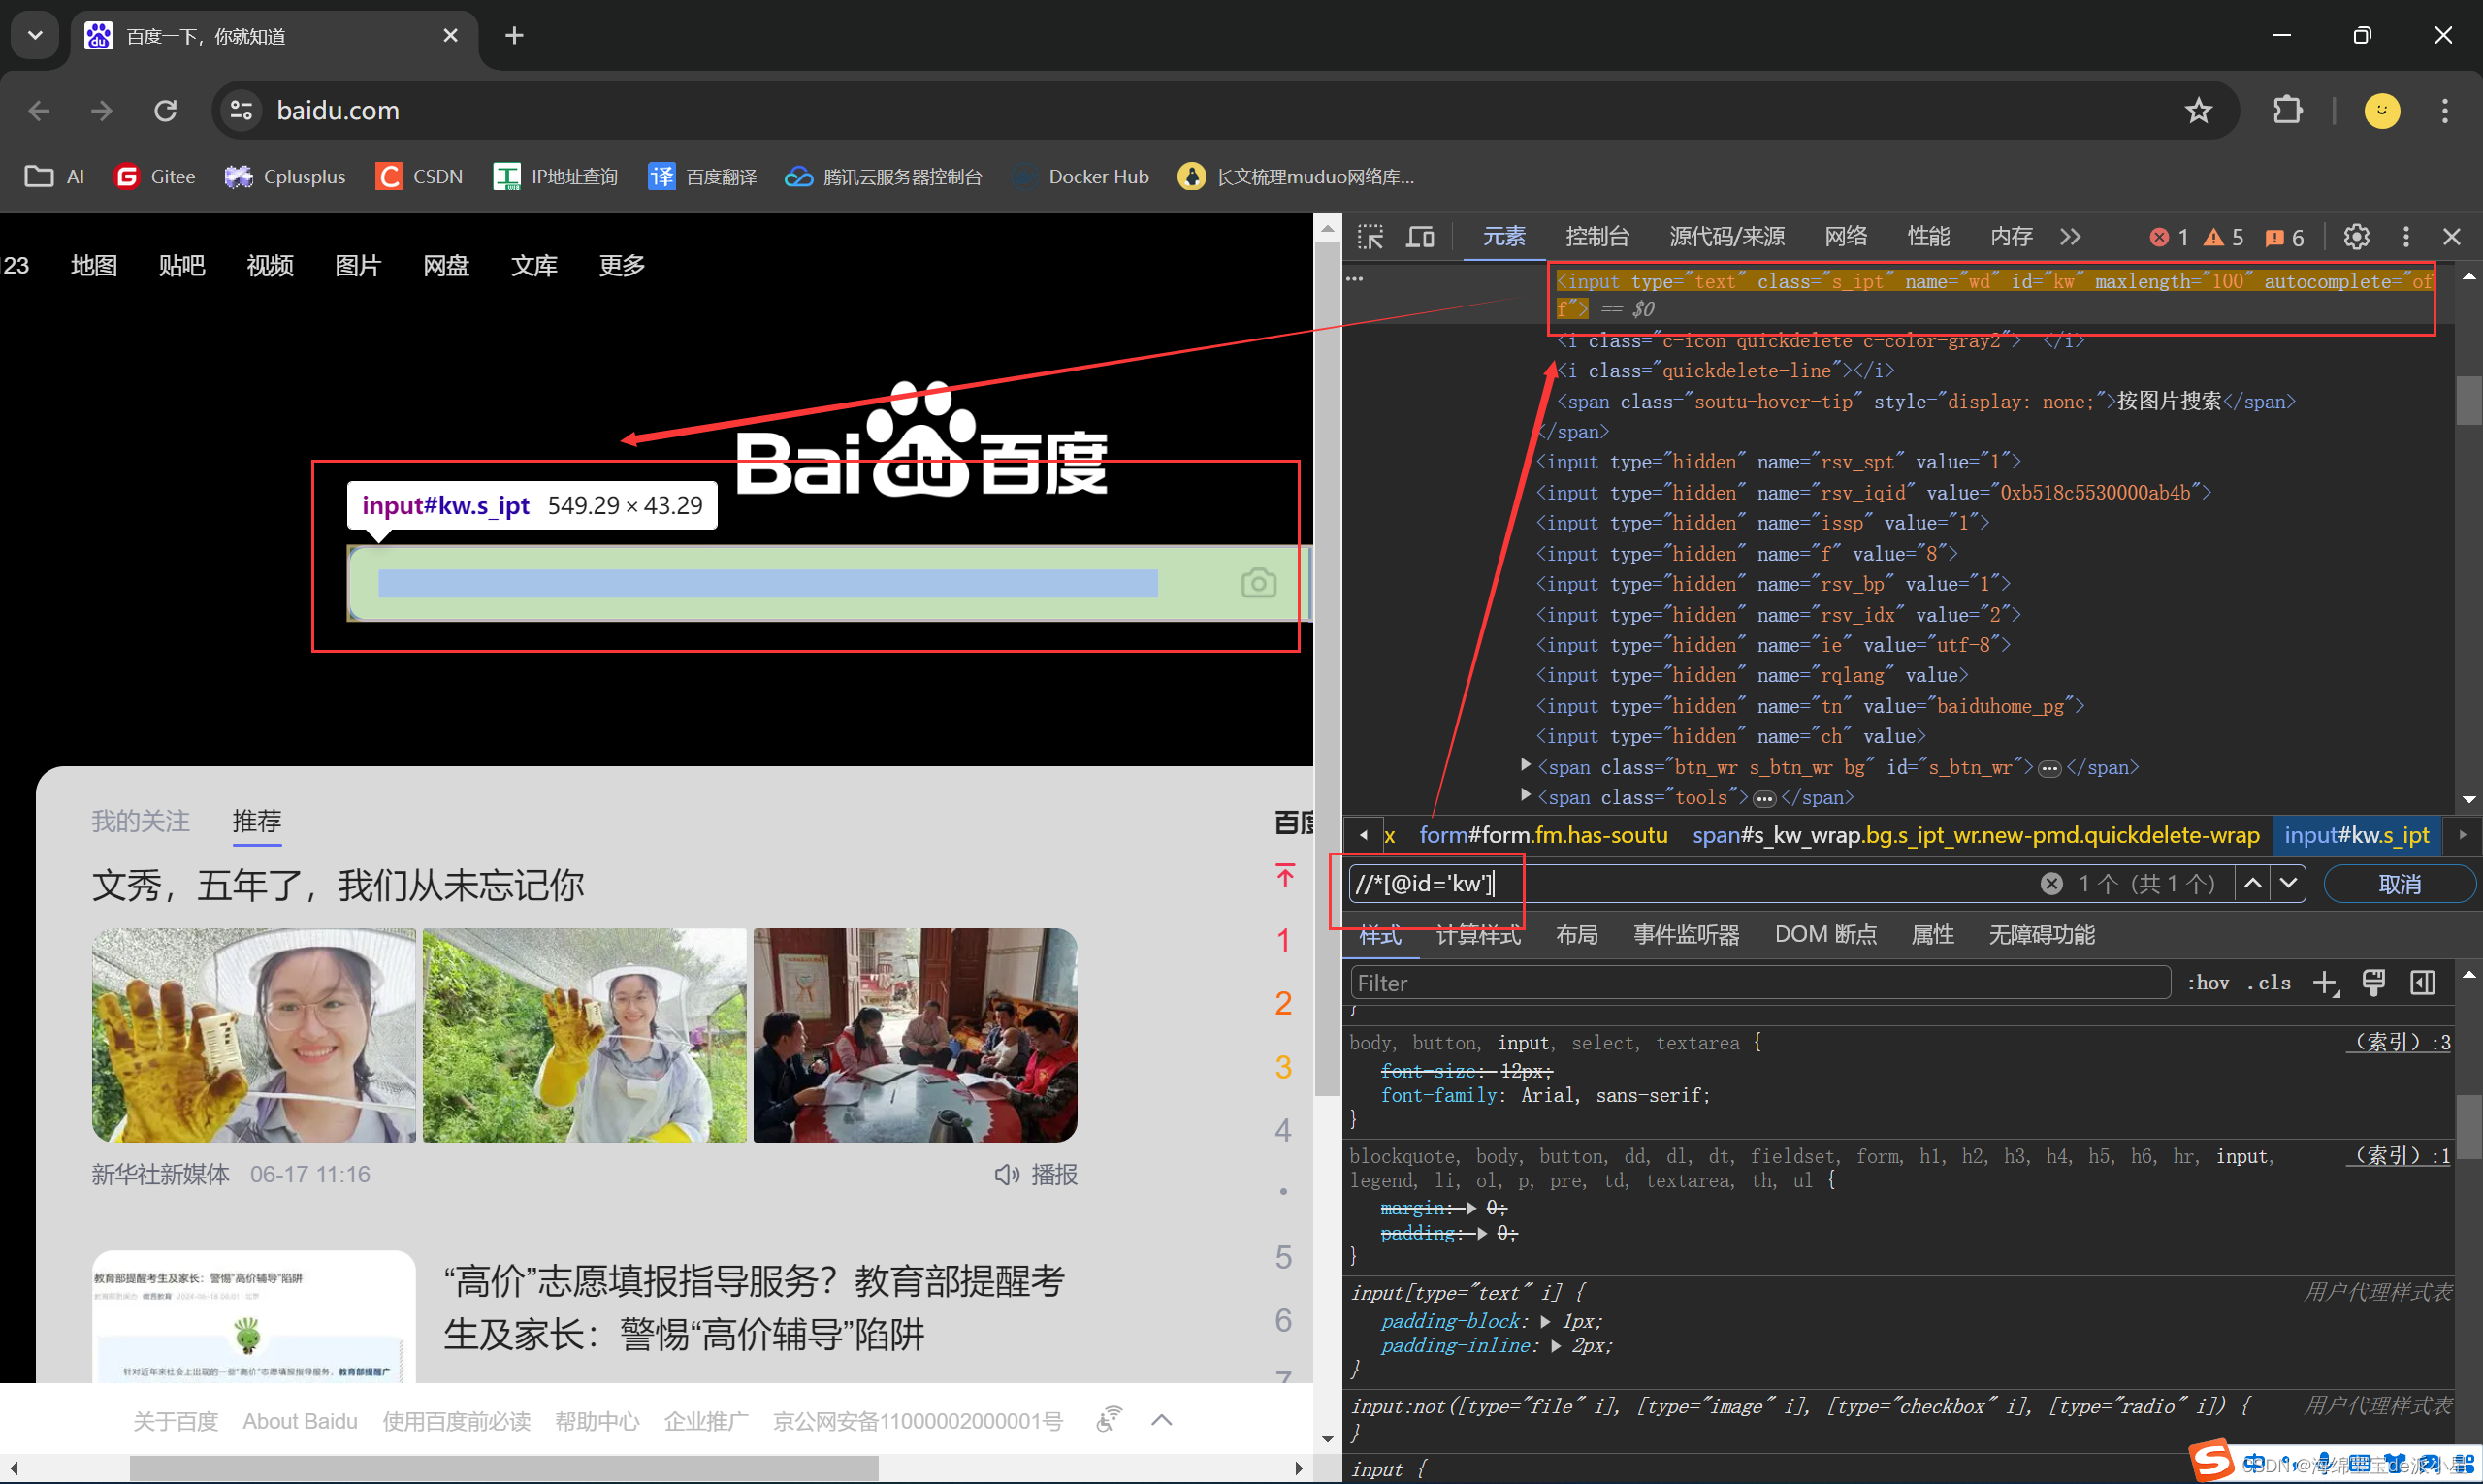This screenshot has height=1484, width=2483.
Task: Switch to the 内存 tab
Action: point(2011,237)
